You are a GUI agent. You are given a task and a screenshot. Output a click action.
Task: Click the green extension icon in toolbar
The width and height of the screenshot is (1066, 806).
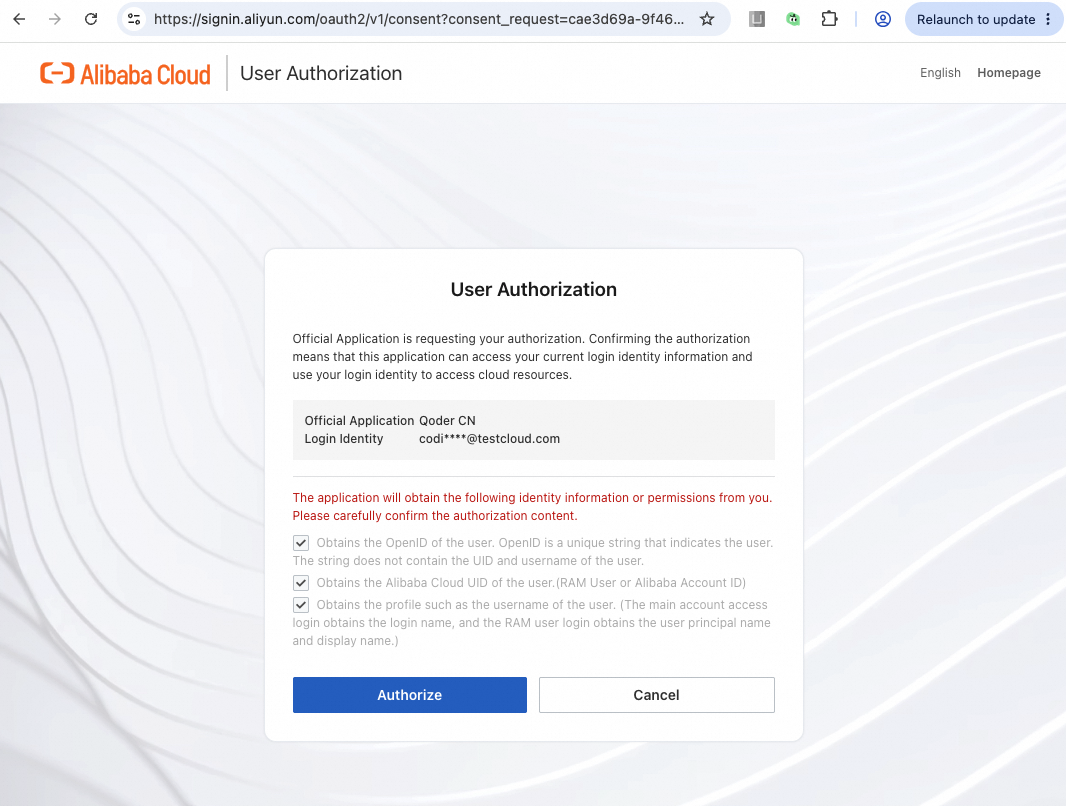pos(793,19)
